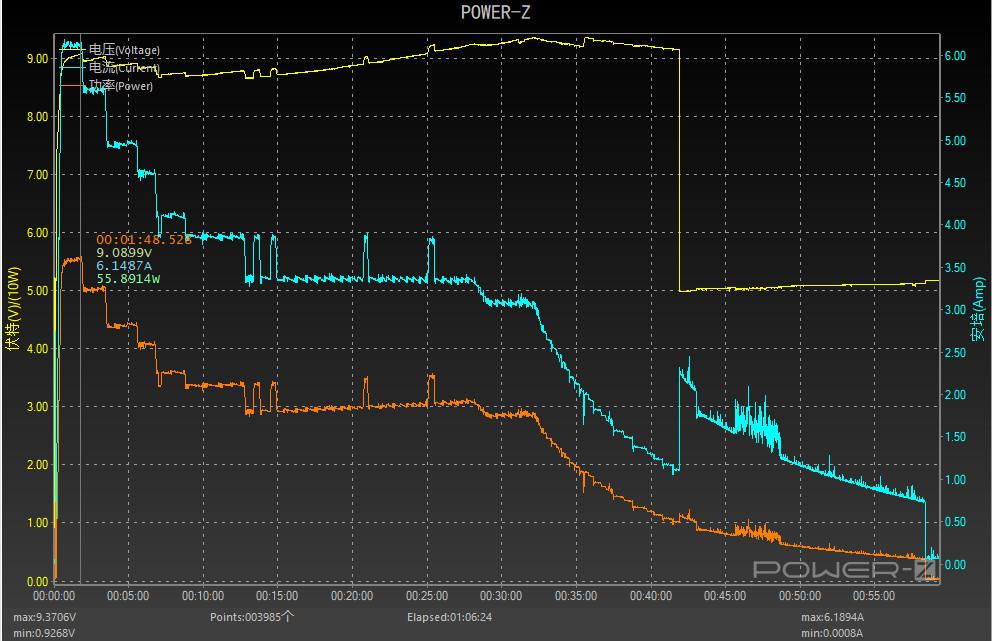The image size is (992, 641).
Task: Click the max:9.3706V status value
Action: pyautogui.click(x=44, y=617)
